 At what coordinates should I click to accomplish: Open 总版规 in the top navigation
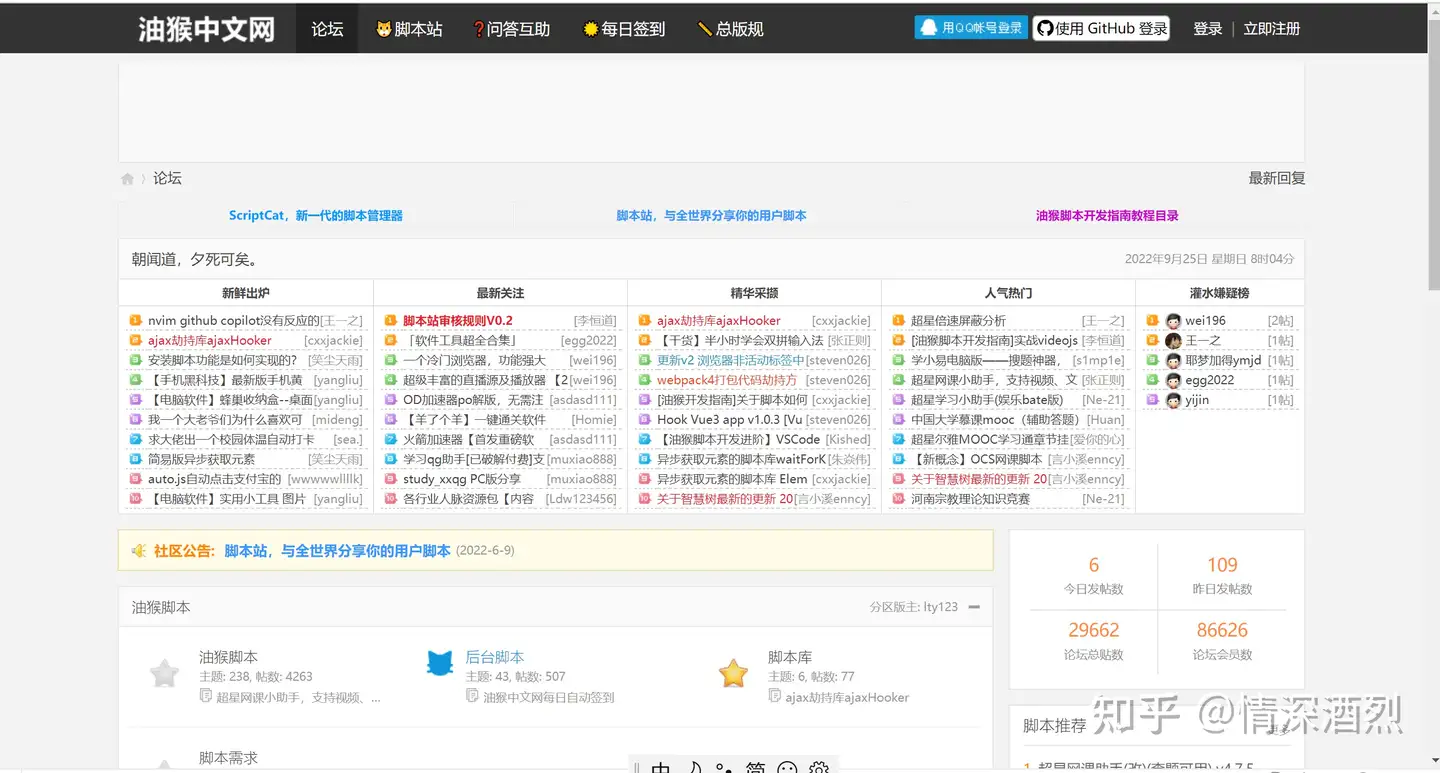point(731,29)
